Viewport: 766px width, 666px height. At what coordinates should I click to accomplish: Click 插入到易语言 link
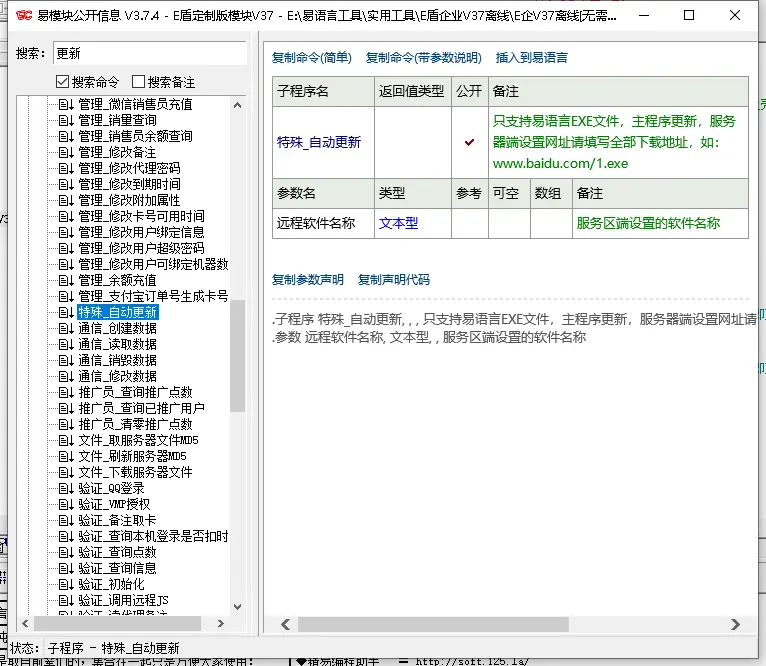[532, 58]
